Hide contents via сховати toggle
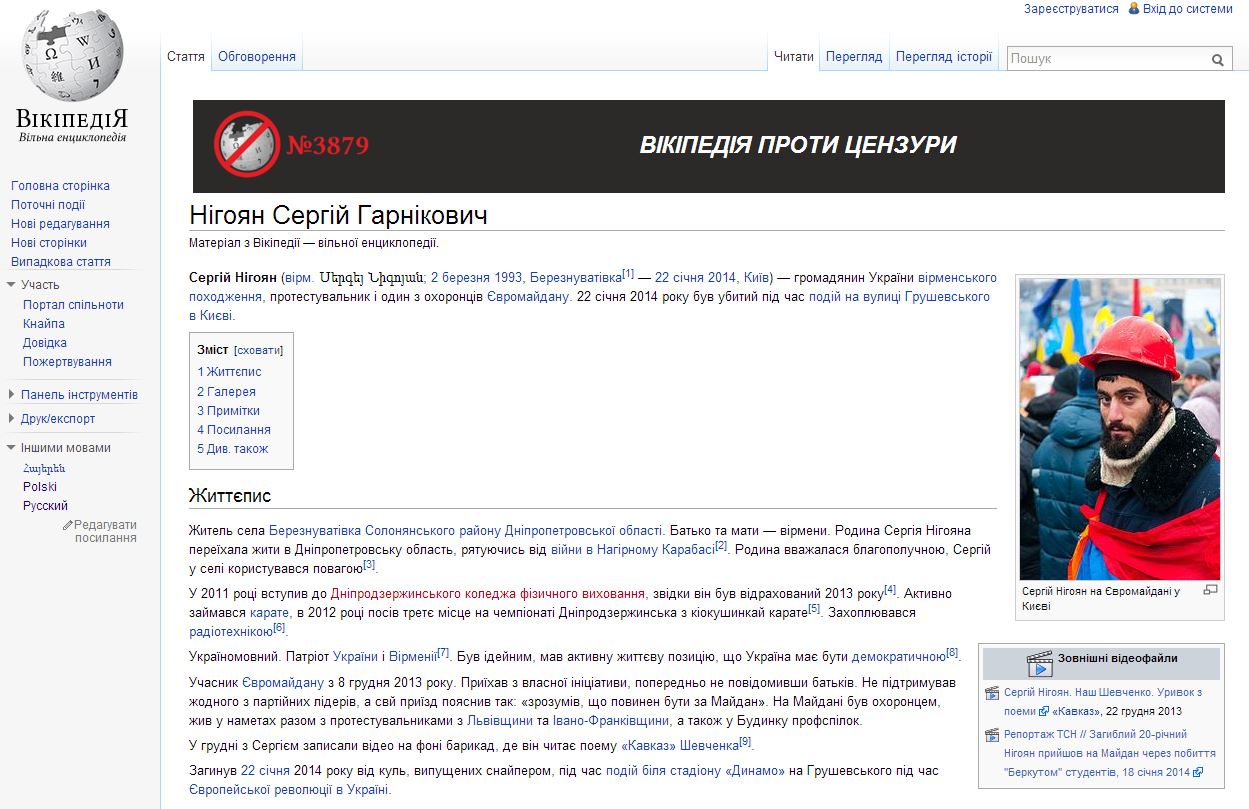1249x809 pixels. click(x=258, y=350)
